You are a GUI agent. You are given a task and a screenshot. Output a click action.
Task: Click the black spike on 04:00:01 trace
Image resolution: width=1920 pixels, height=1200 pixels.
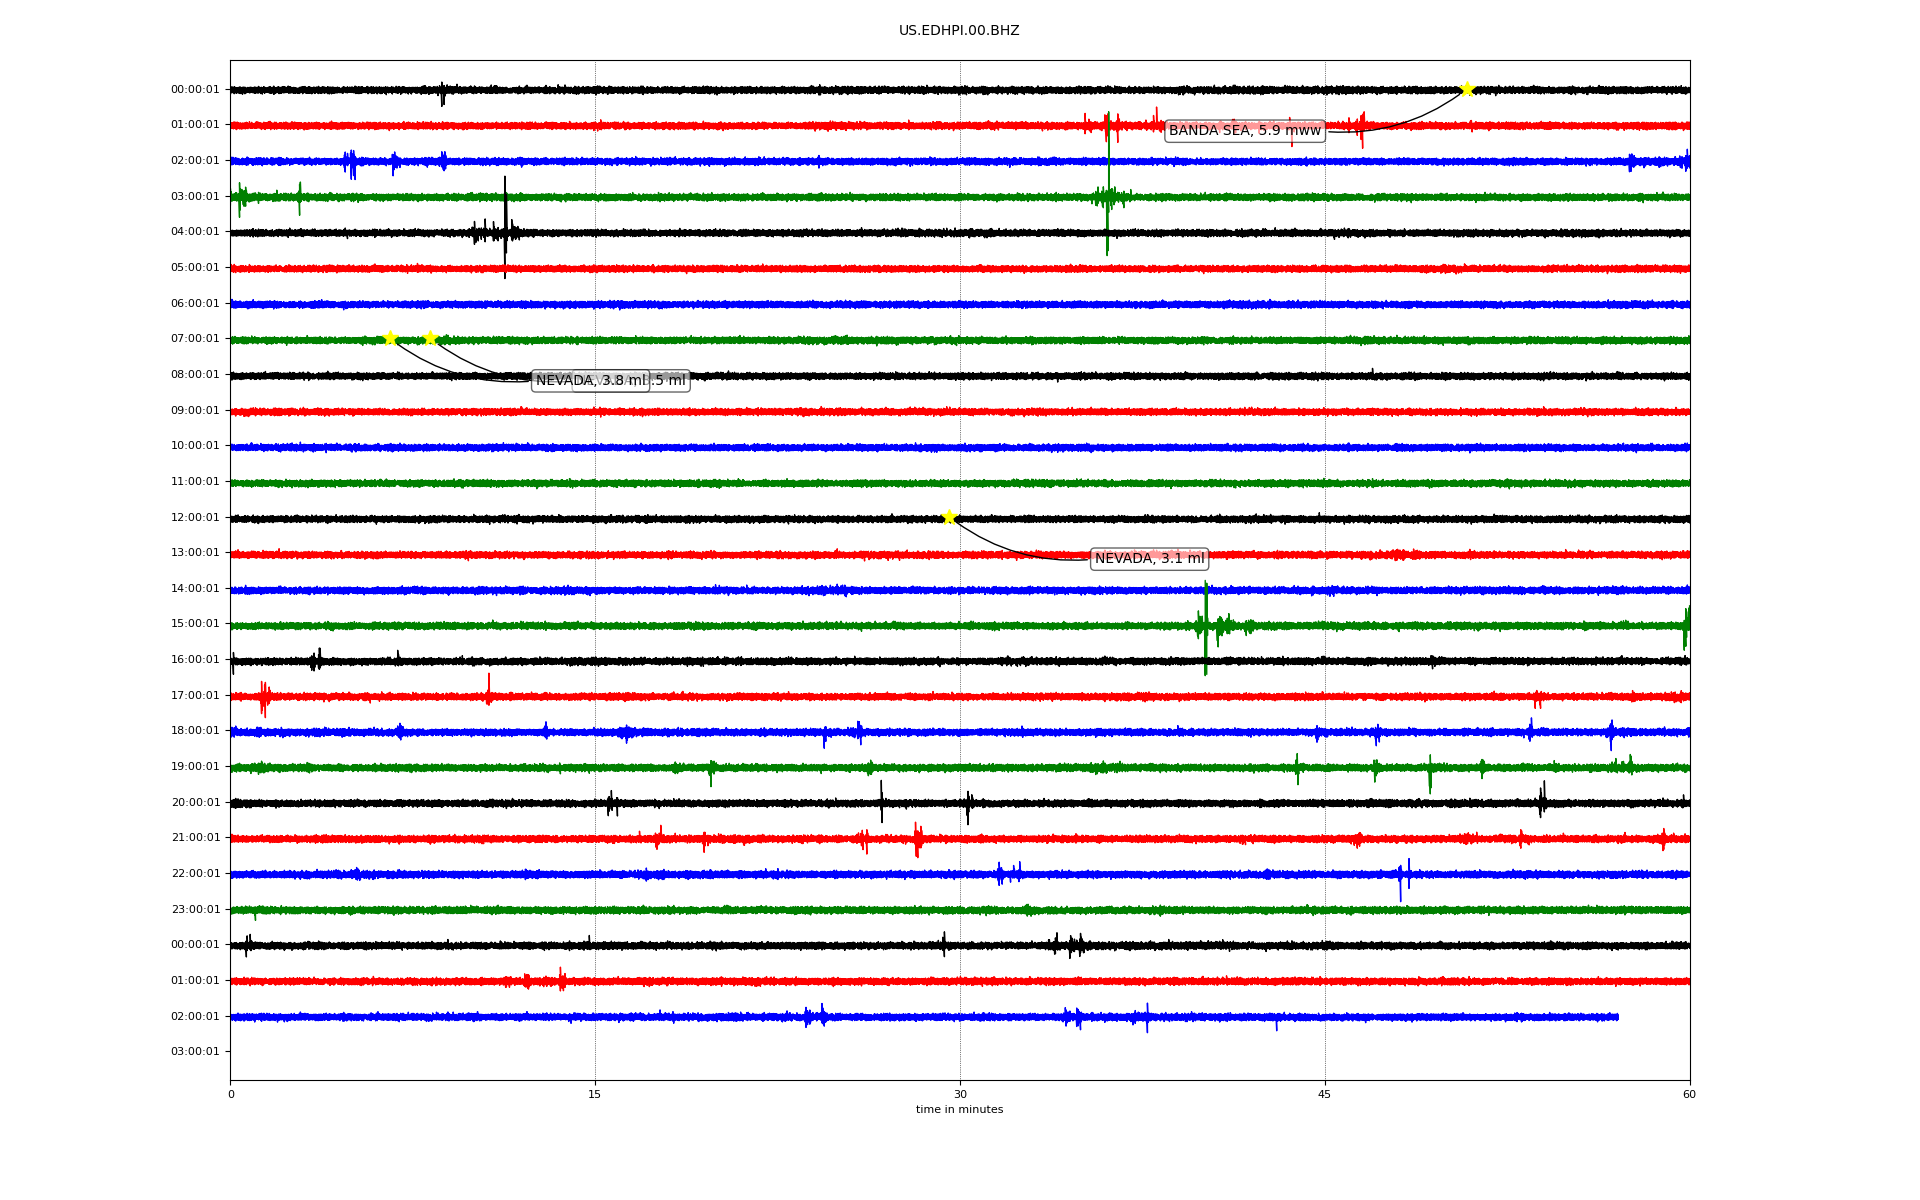tap(505, 228)
